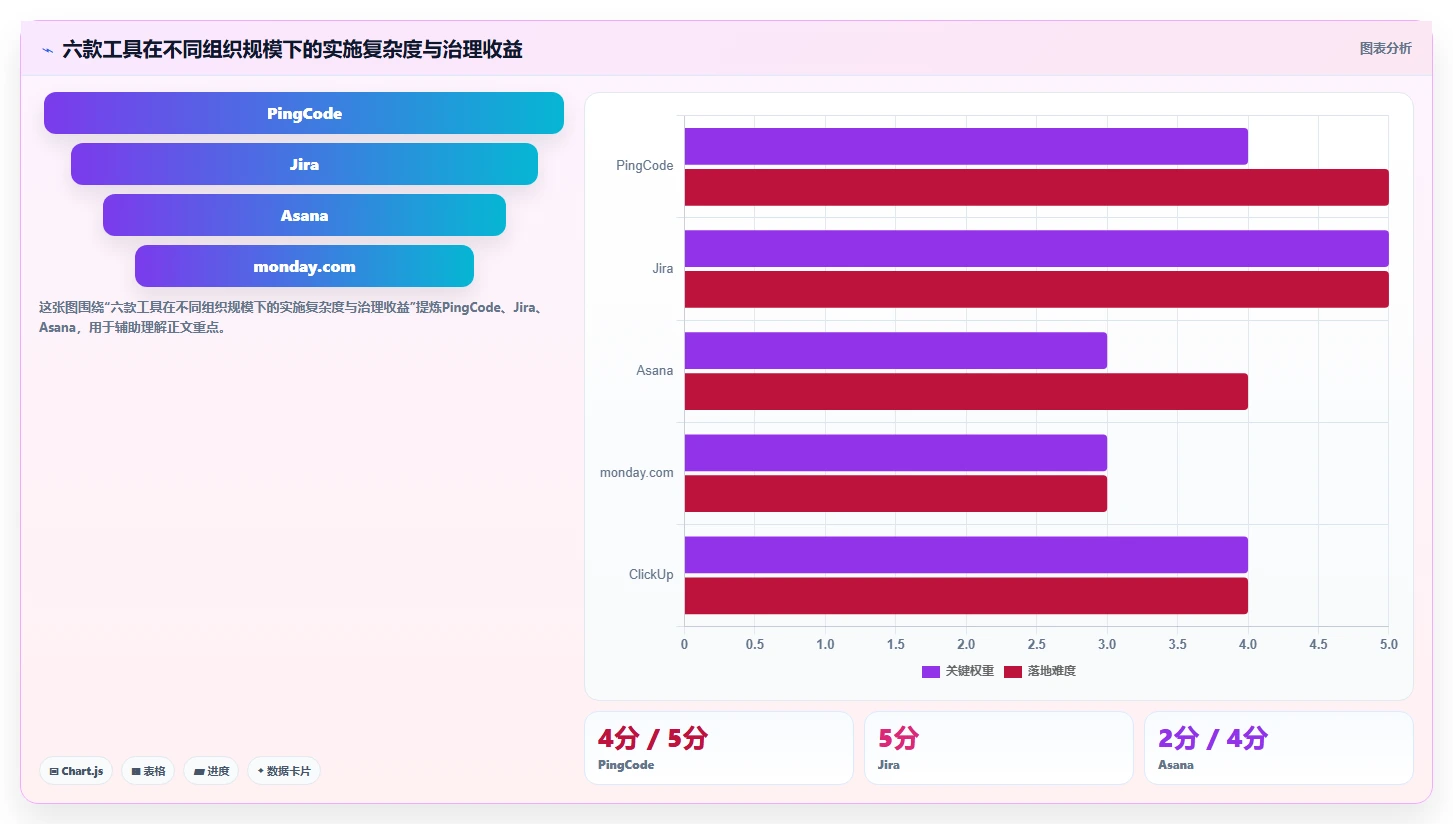The height and width of the screenshot is (824, 1453).
Task: Click the Chart.js tag chip
Action: [76, 771]
